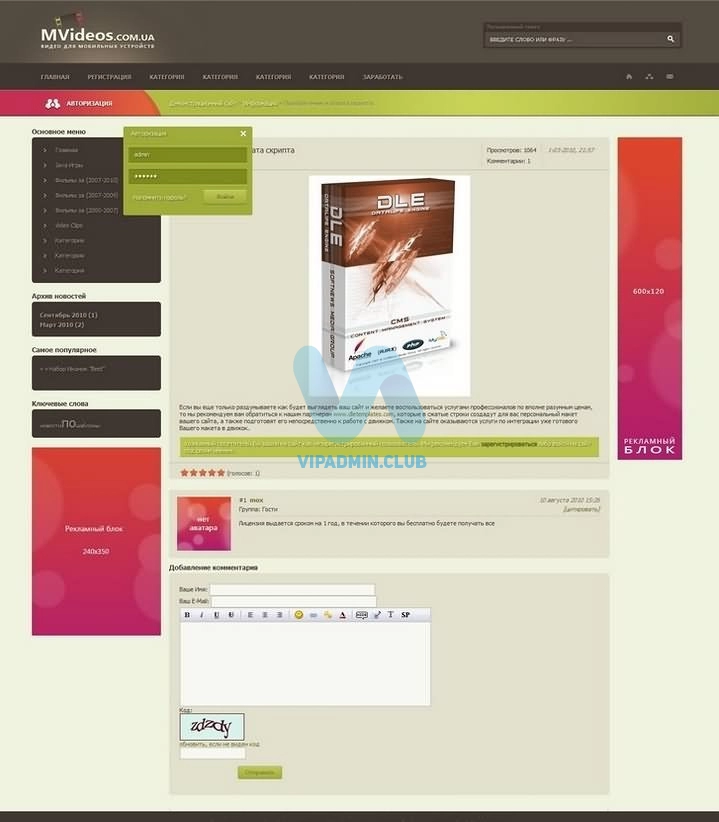The height and width of the screenshot is (822, 719).
Task: Click the 240x350 left advertising banner
Action: (x=96, y=541)
